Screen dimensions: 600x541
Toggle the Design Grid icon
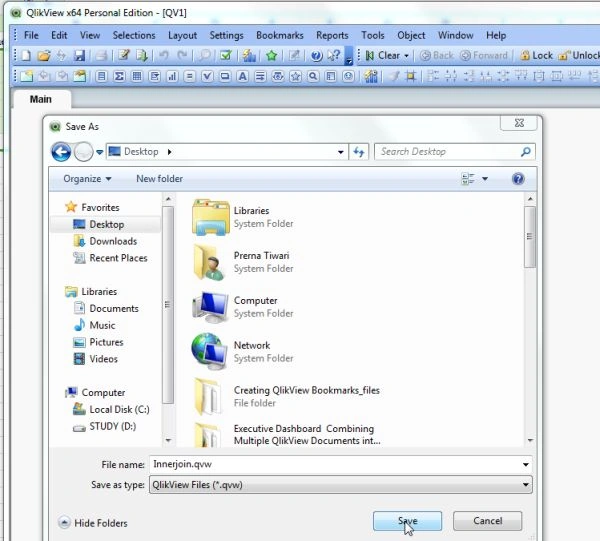411,76
